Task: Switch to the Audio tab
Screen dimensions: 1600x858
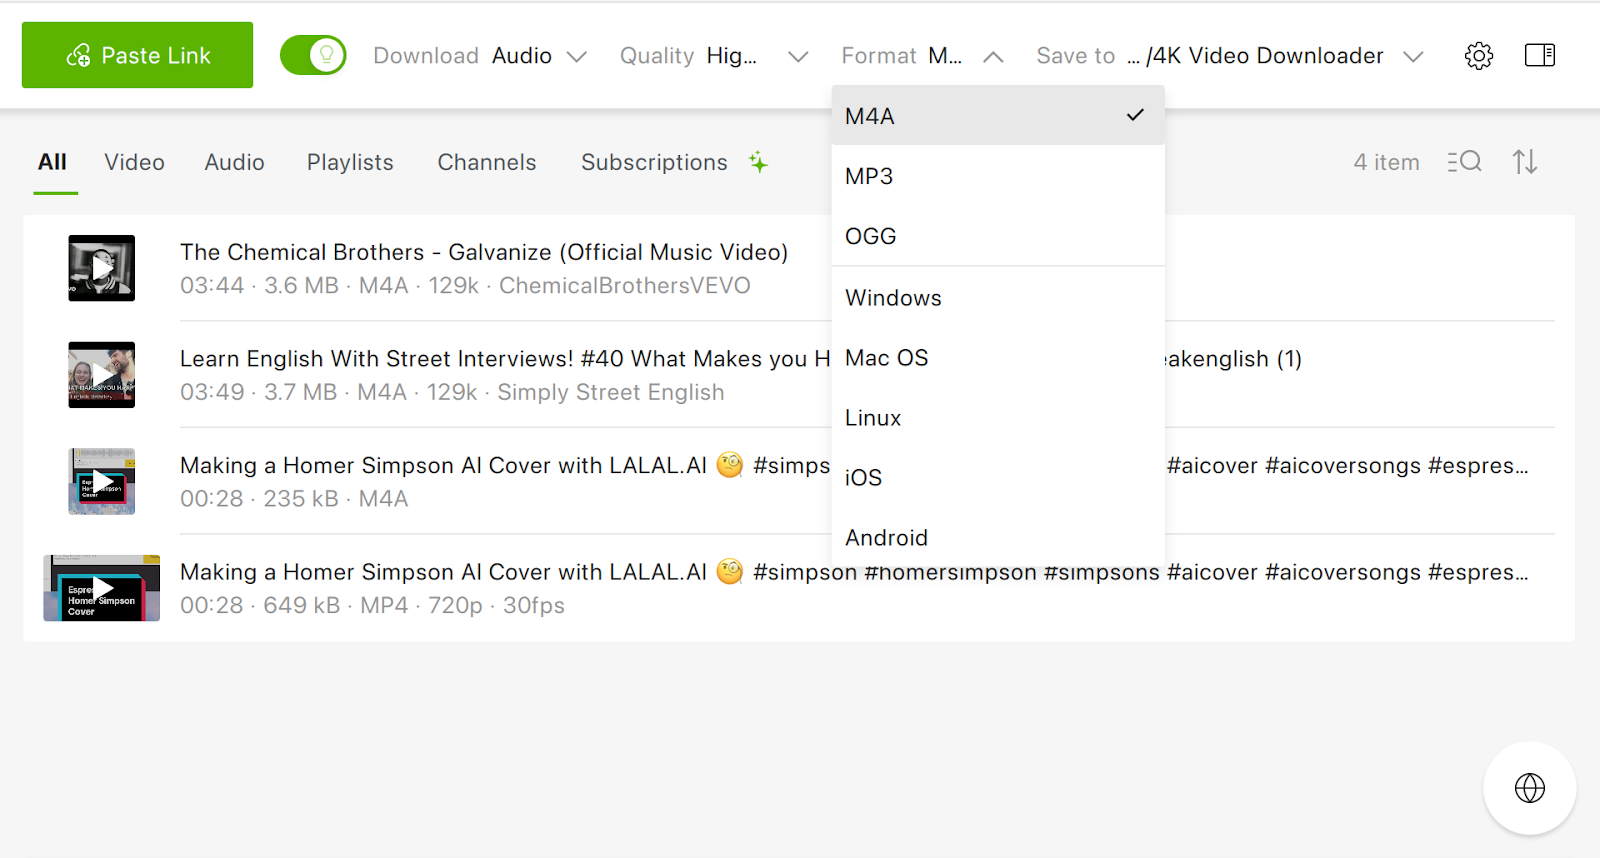Action: point(235,162)
